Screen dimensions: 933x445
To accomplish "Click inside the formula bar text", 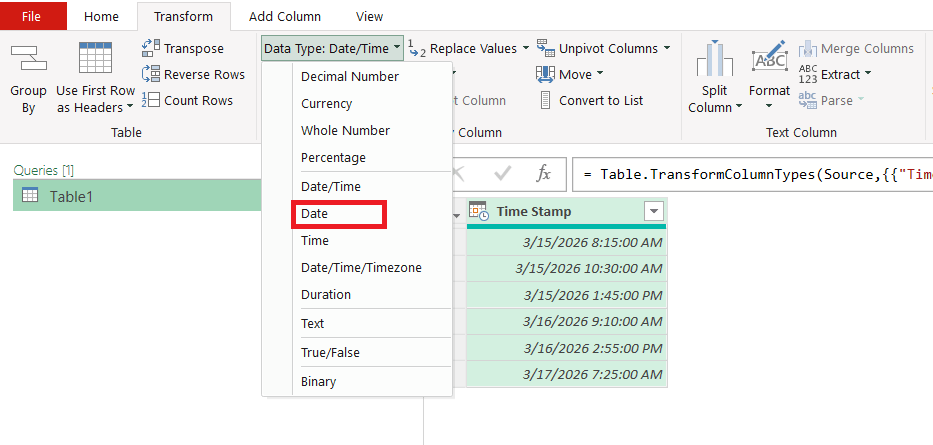I will pos(760,174).
